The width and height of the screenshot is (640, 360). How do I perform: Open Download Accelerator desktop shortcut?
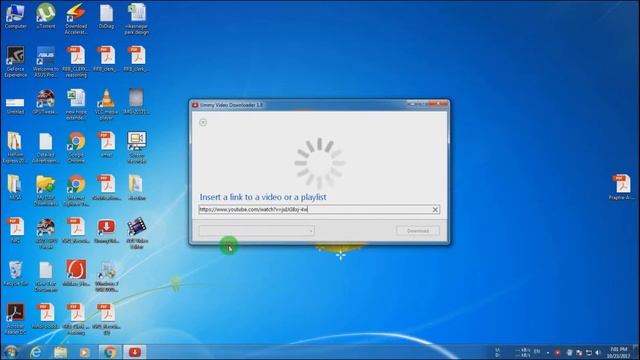76,19
